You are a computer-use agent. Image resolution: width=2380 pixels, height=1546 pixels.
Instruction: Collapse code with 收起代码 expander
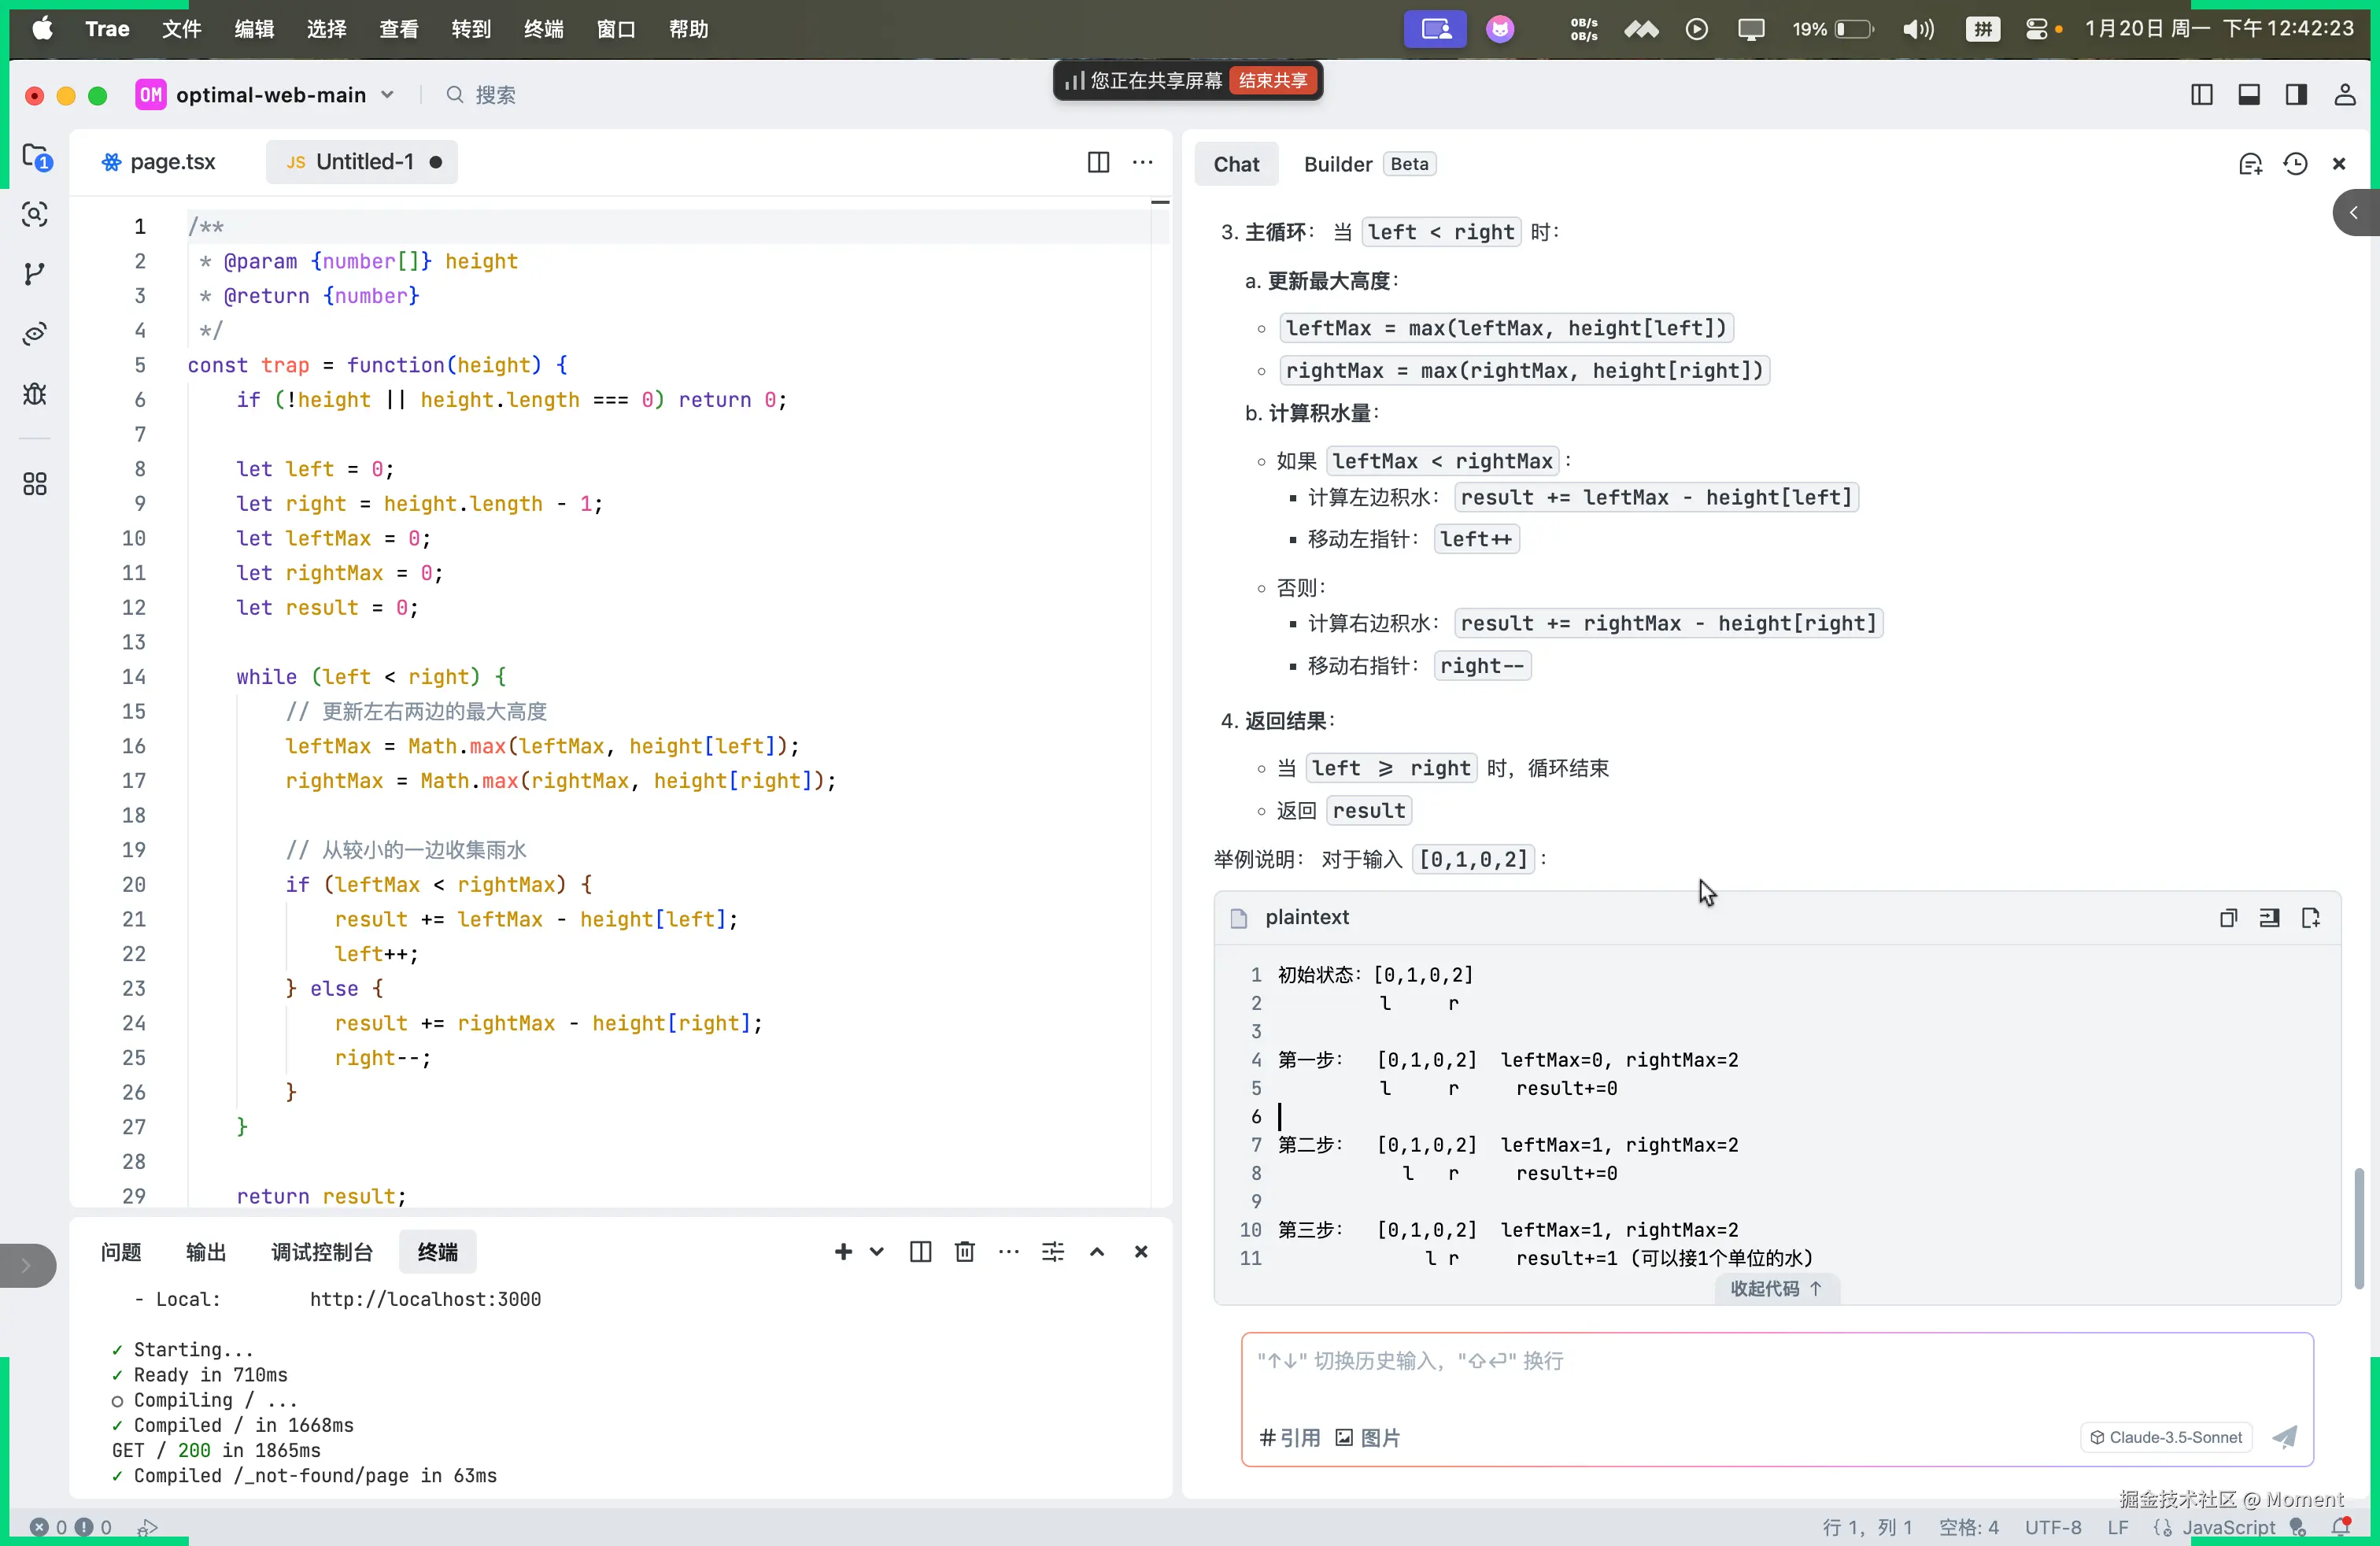click(x=1776, y=1289)
